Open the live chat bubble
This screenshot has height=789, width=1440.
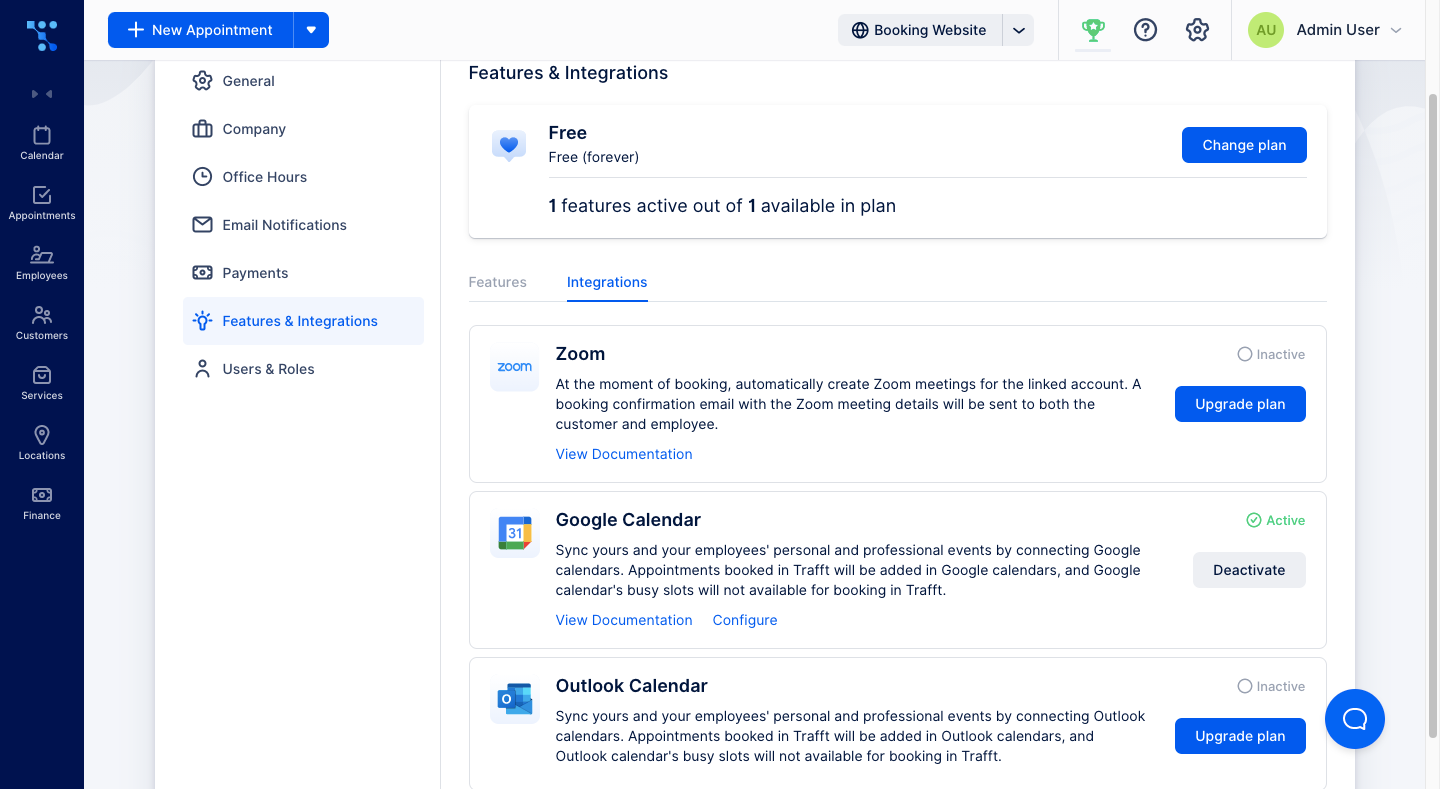1354,719
